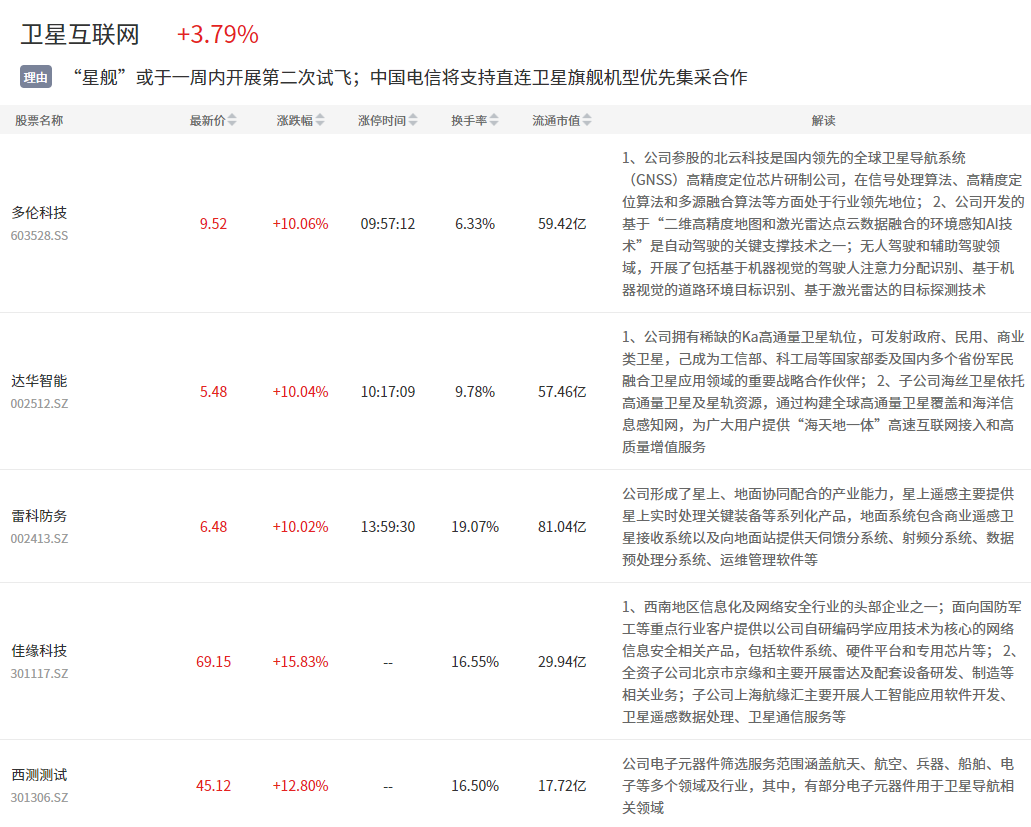This screenshot has width=1031, height=827.
Task: Click market cap 59.42亿
Action: [x=562, y=224]
